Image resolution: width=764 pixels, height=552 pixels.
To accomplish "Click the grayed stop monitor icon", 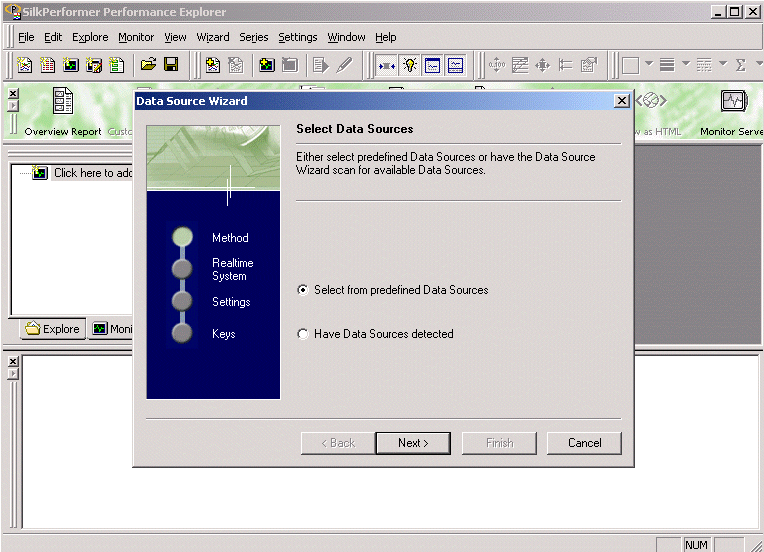I will 290,65.
